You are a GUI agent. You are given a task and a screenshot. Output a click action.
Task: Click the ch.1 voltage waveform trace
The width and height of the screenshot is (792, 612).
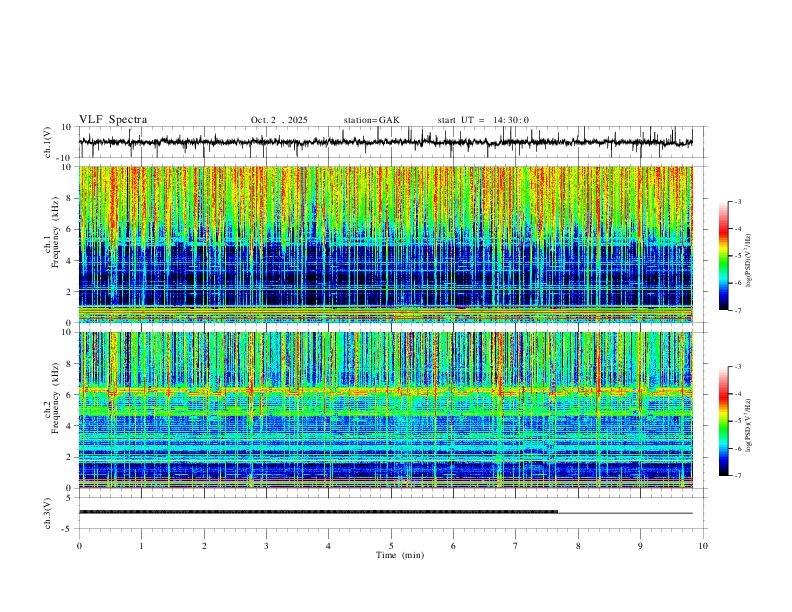coord(385,142)
